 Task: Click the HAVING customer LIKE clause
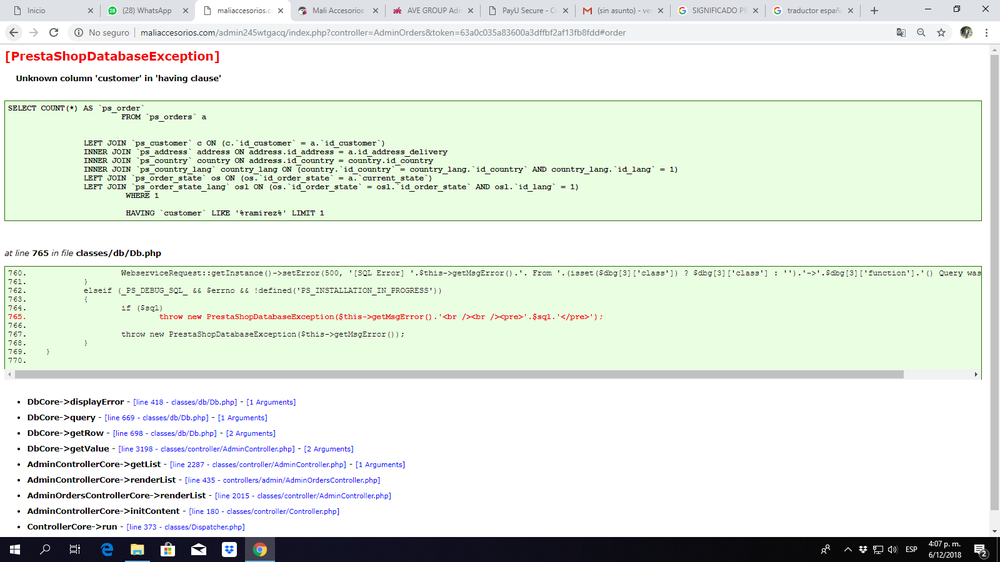[x=224, y=213]
